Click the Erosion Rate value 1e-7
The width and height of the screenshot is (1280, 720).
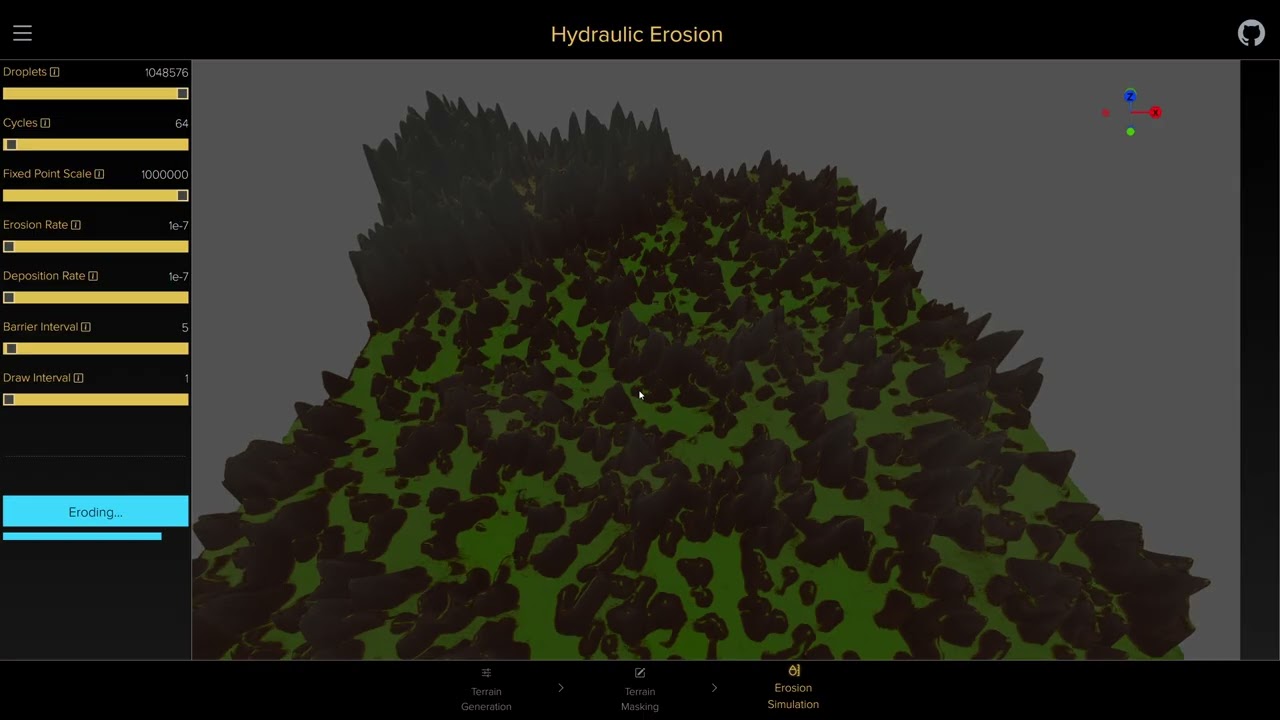click(178, 226)
